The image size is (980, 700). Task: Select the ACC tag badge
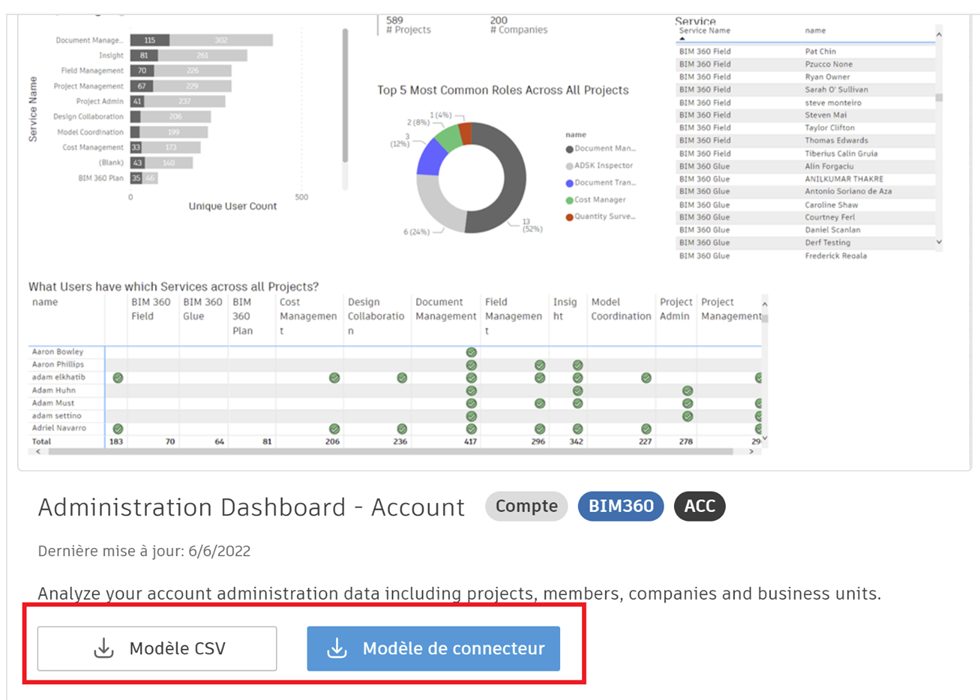click(699, 506)
